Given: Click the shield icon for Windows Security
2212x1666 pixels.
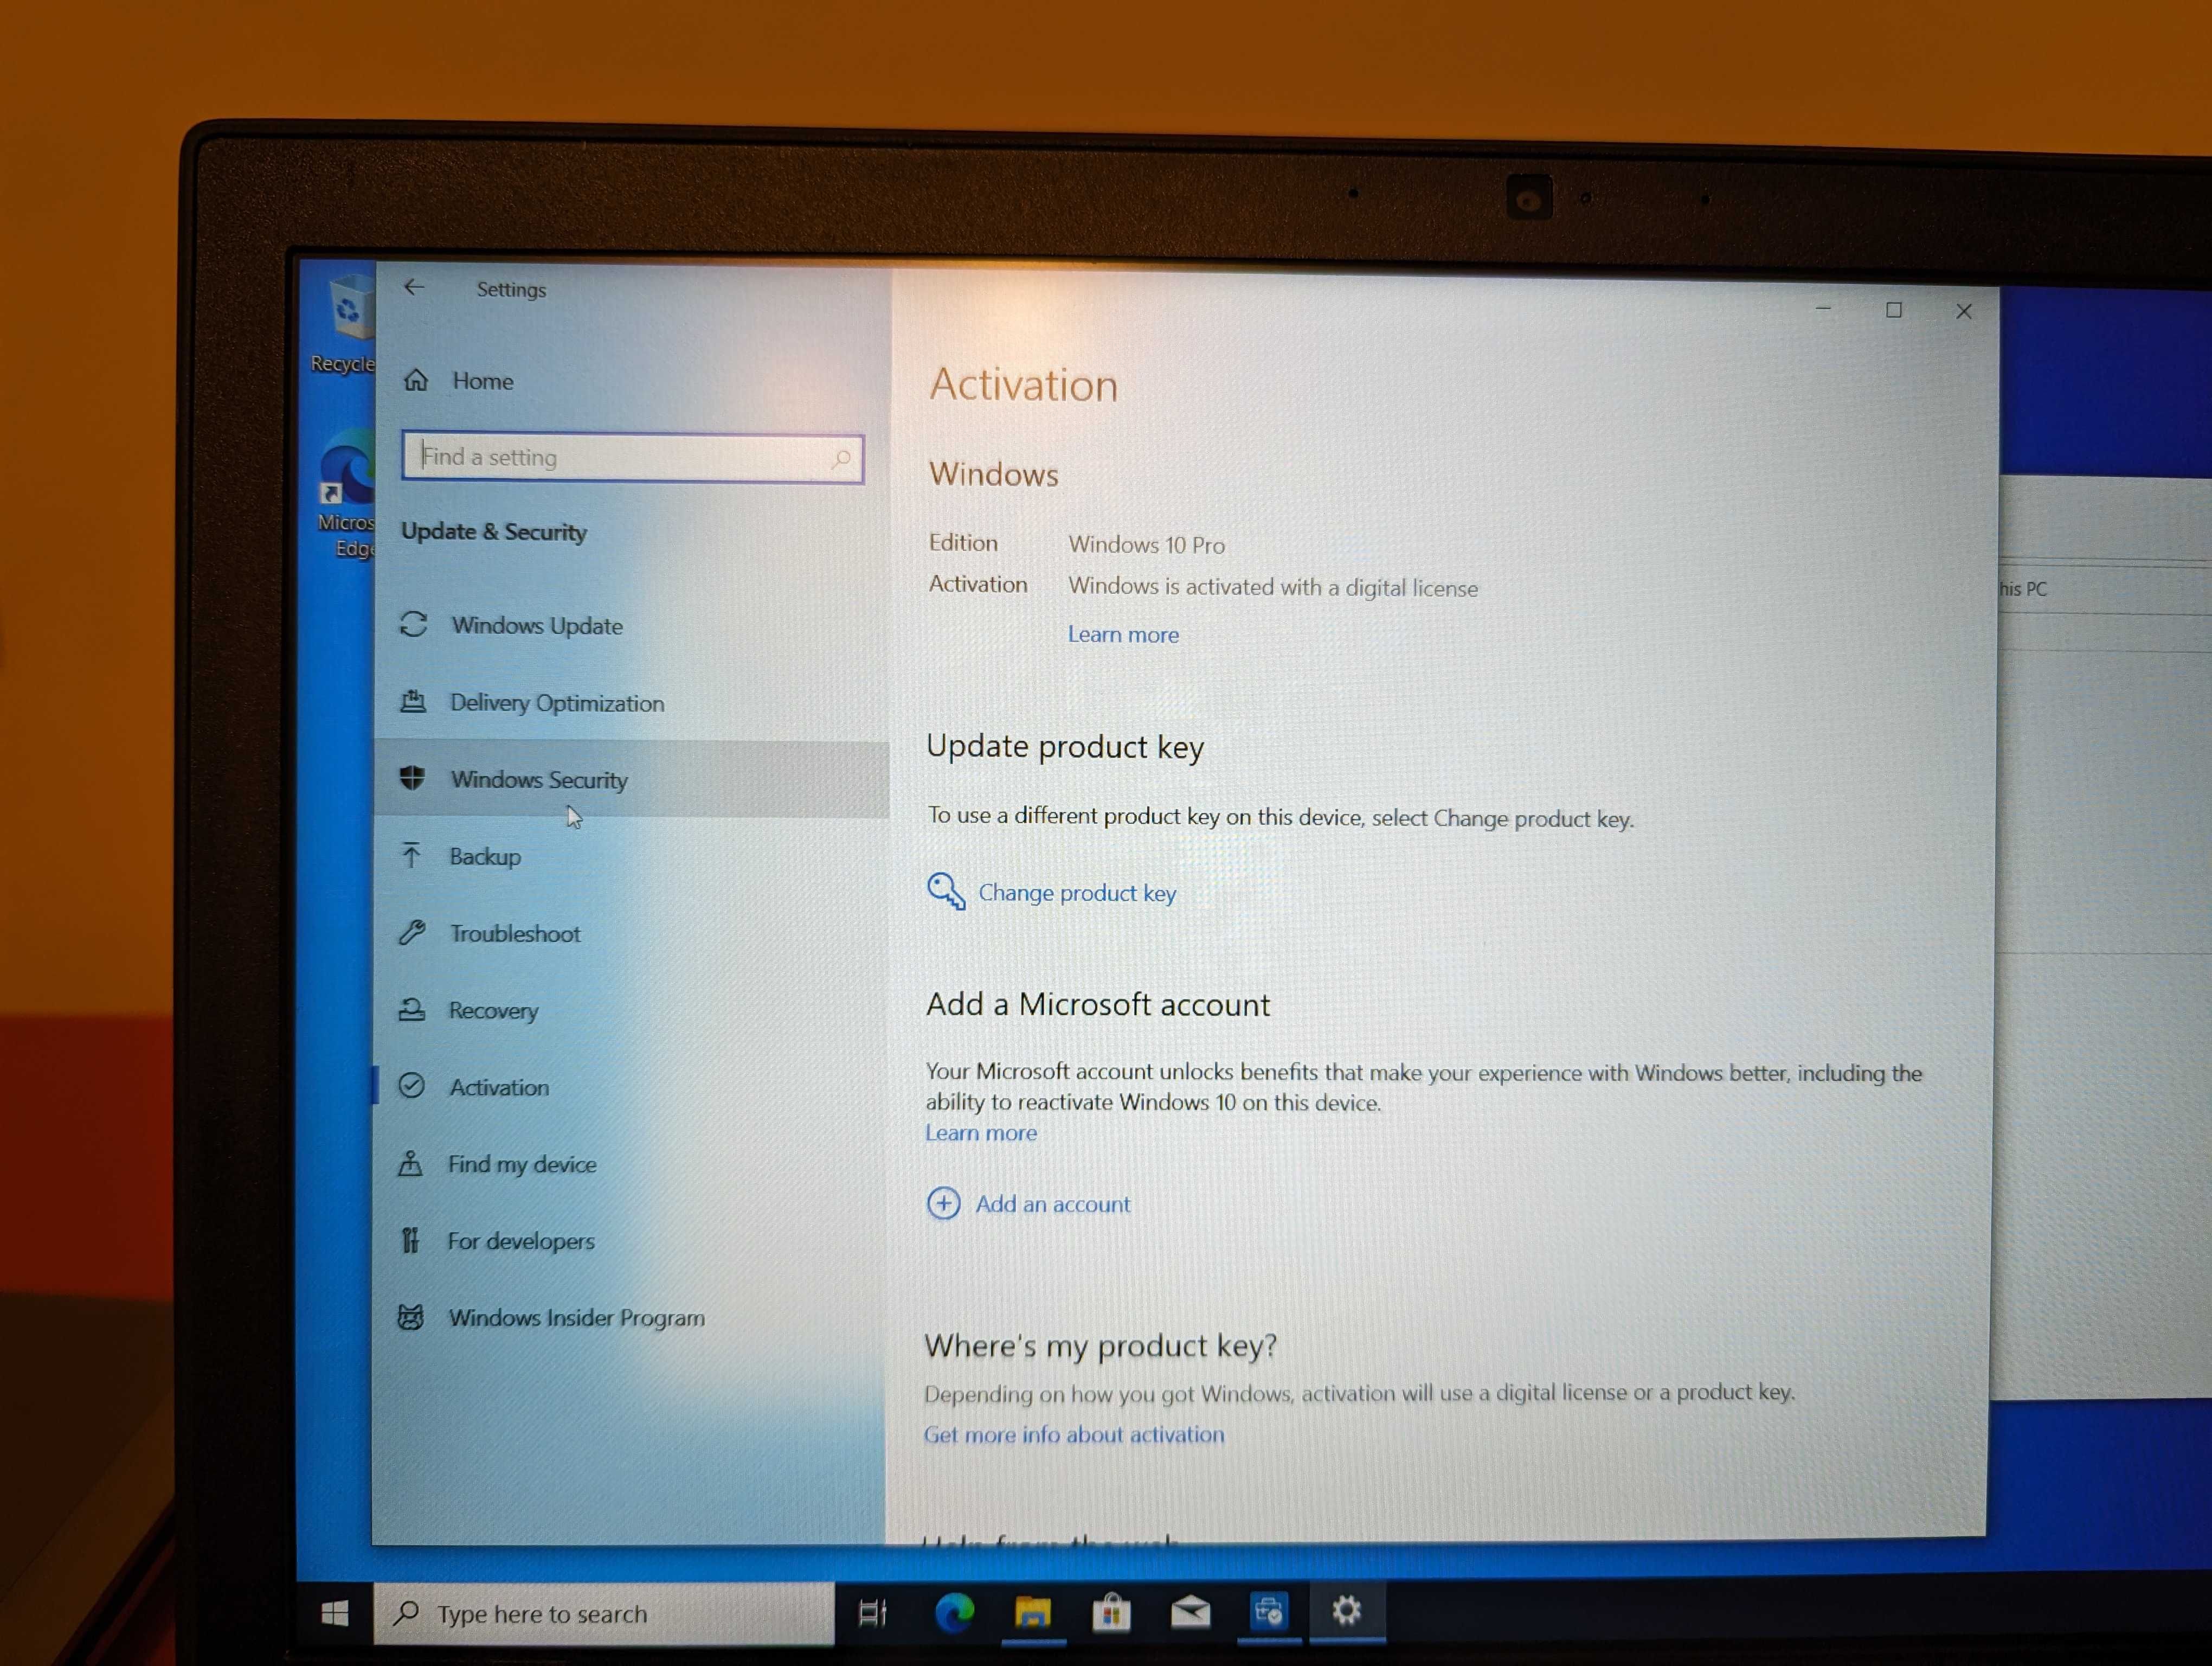Looking at the screenshot, I should pos(412,778).
